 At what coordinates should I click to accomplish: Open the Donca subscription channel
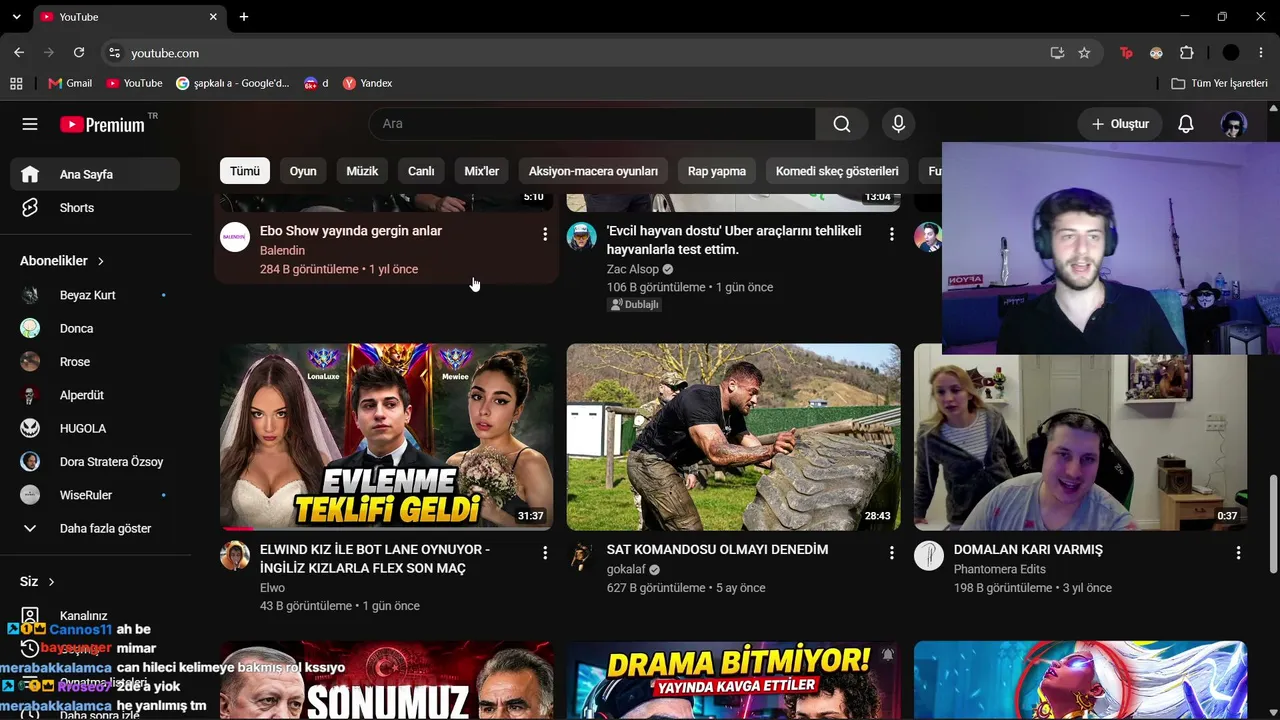coord(95,328)
